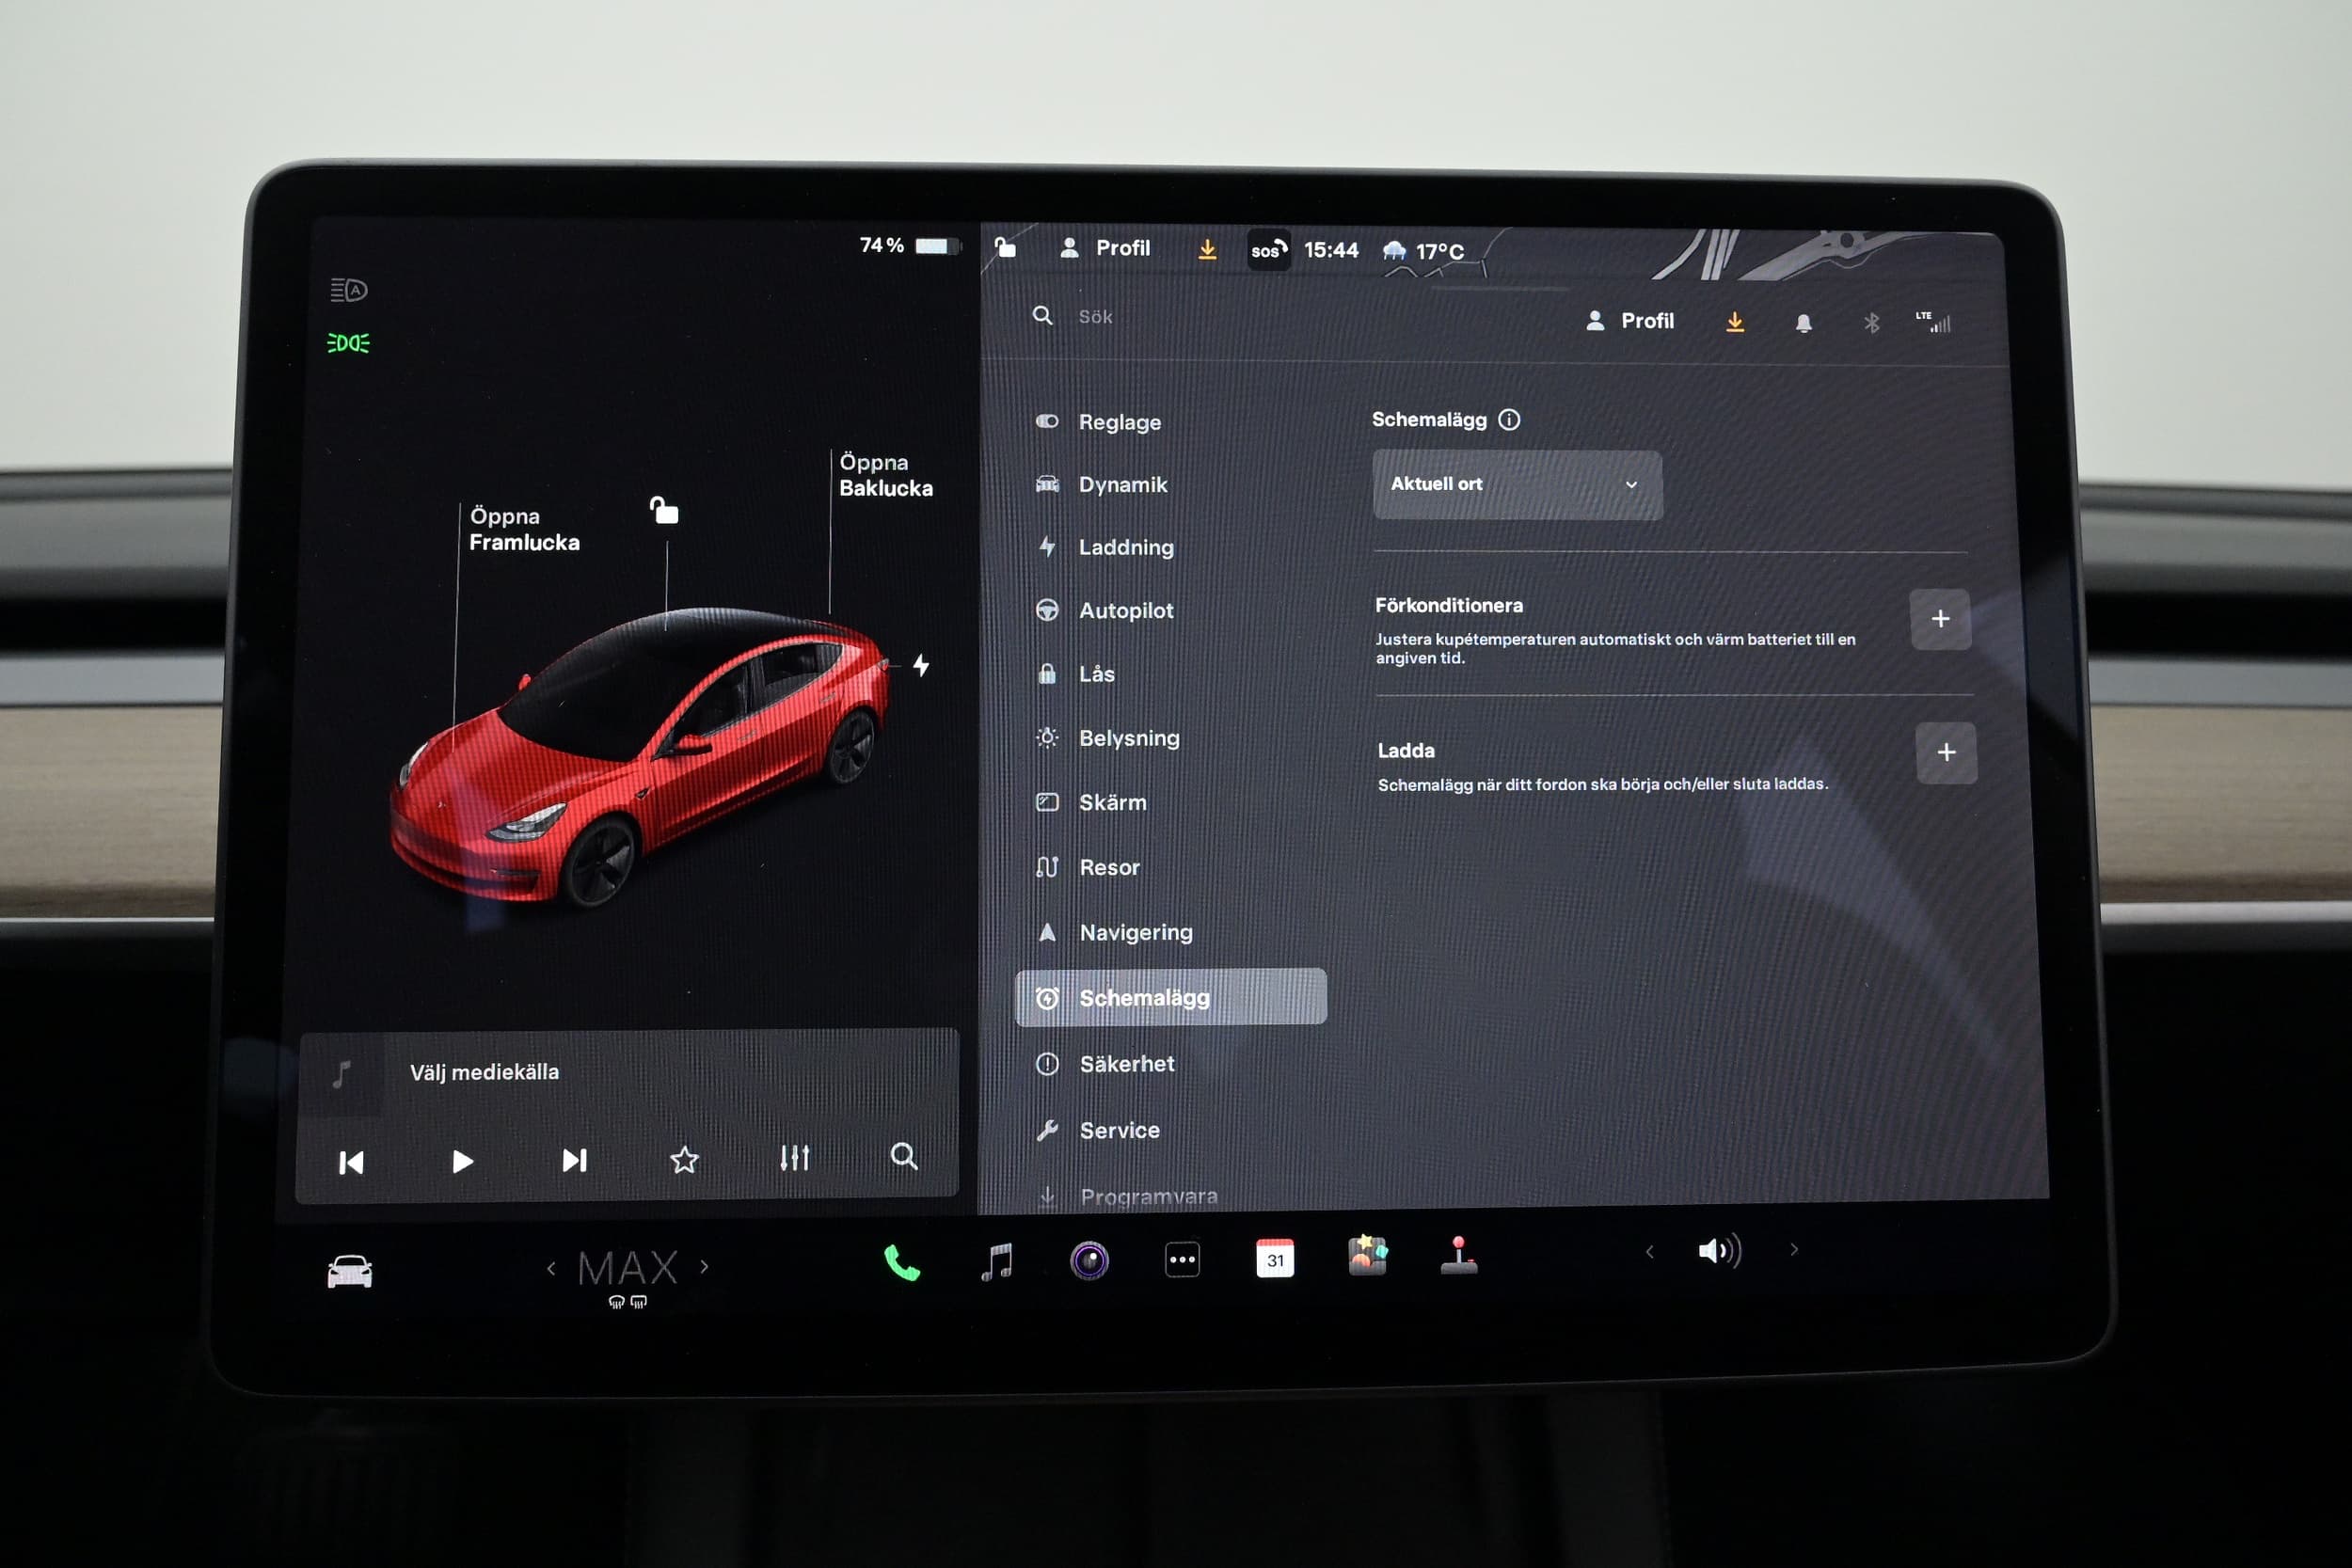Tap the speaker volume icon

[1719, 1250]
